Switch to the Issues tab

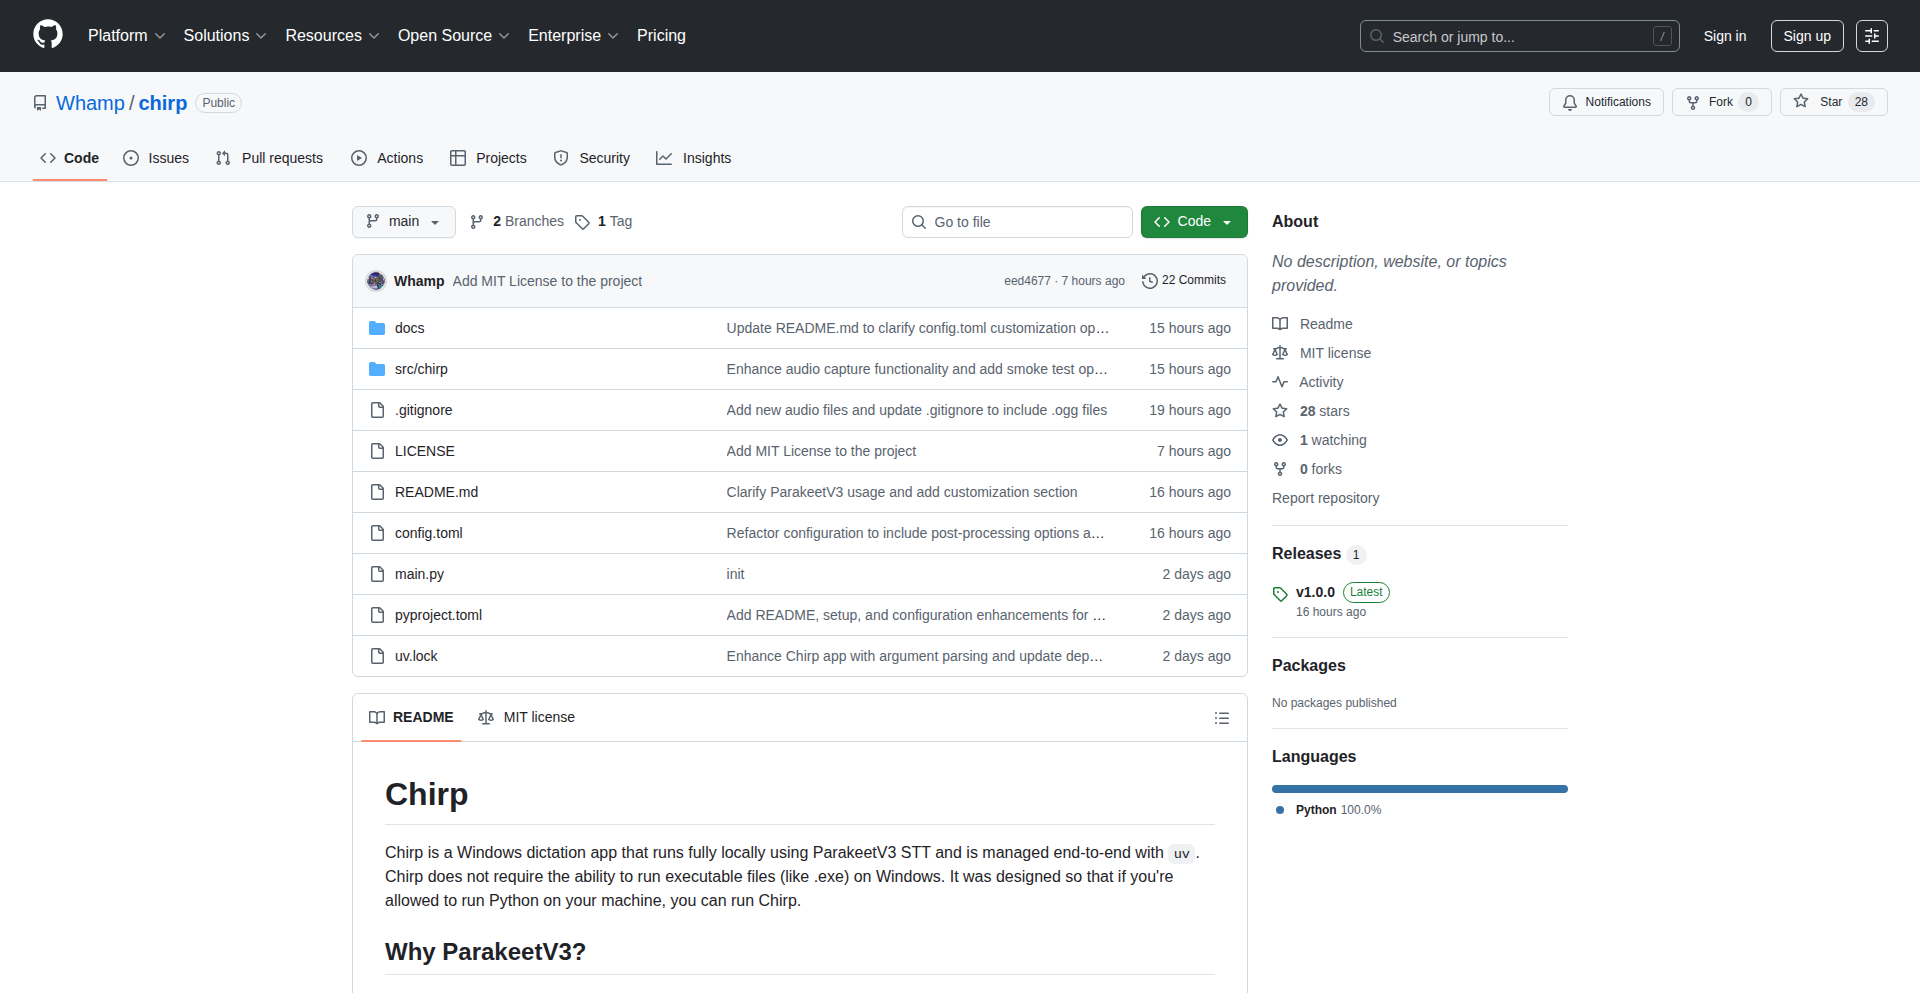point(156,158)
